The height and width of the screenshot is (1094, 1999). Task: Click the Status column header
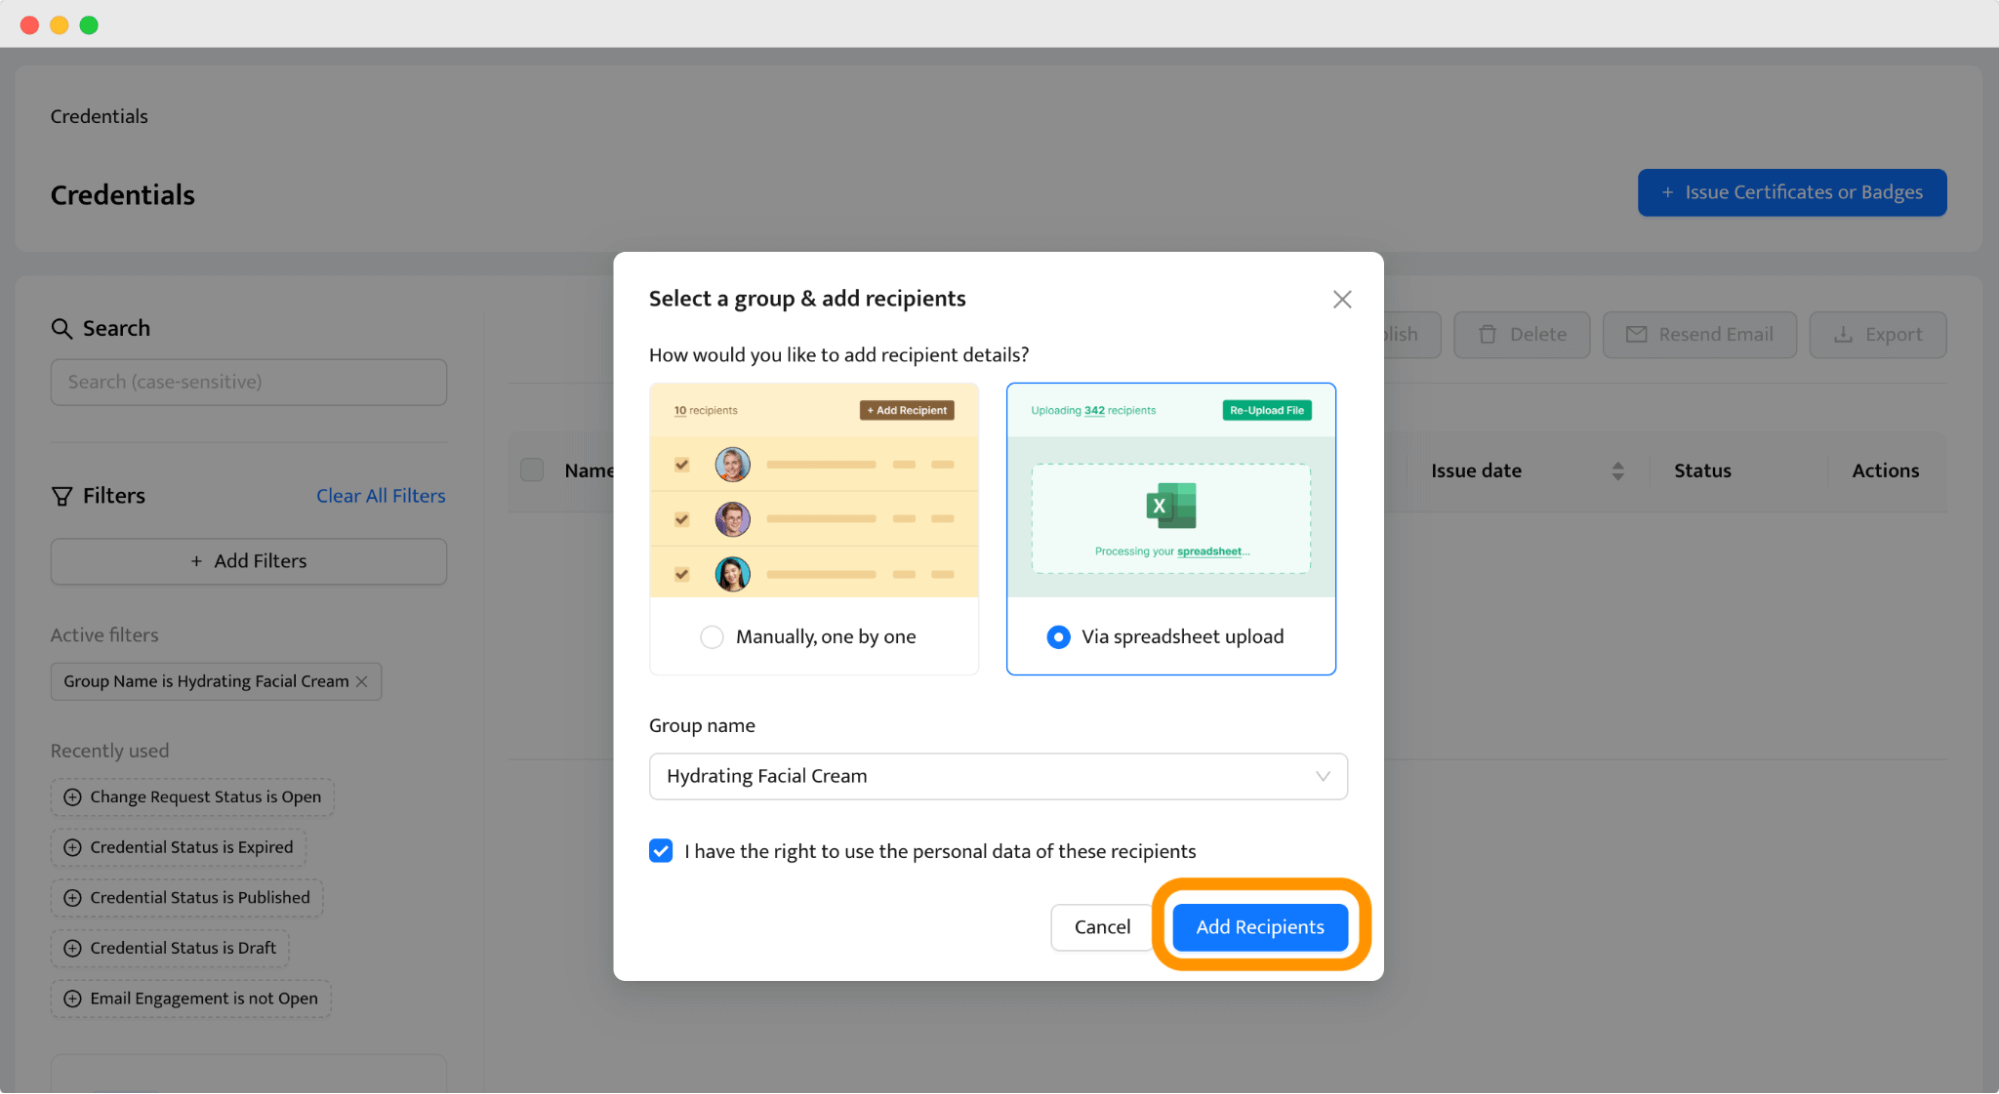click(1702, 471)
